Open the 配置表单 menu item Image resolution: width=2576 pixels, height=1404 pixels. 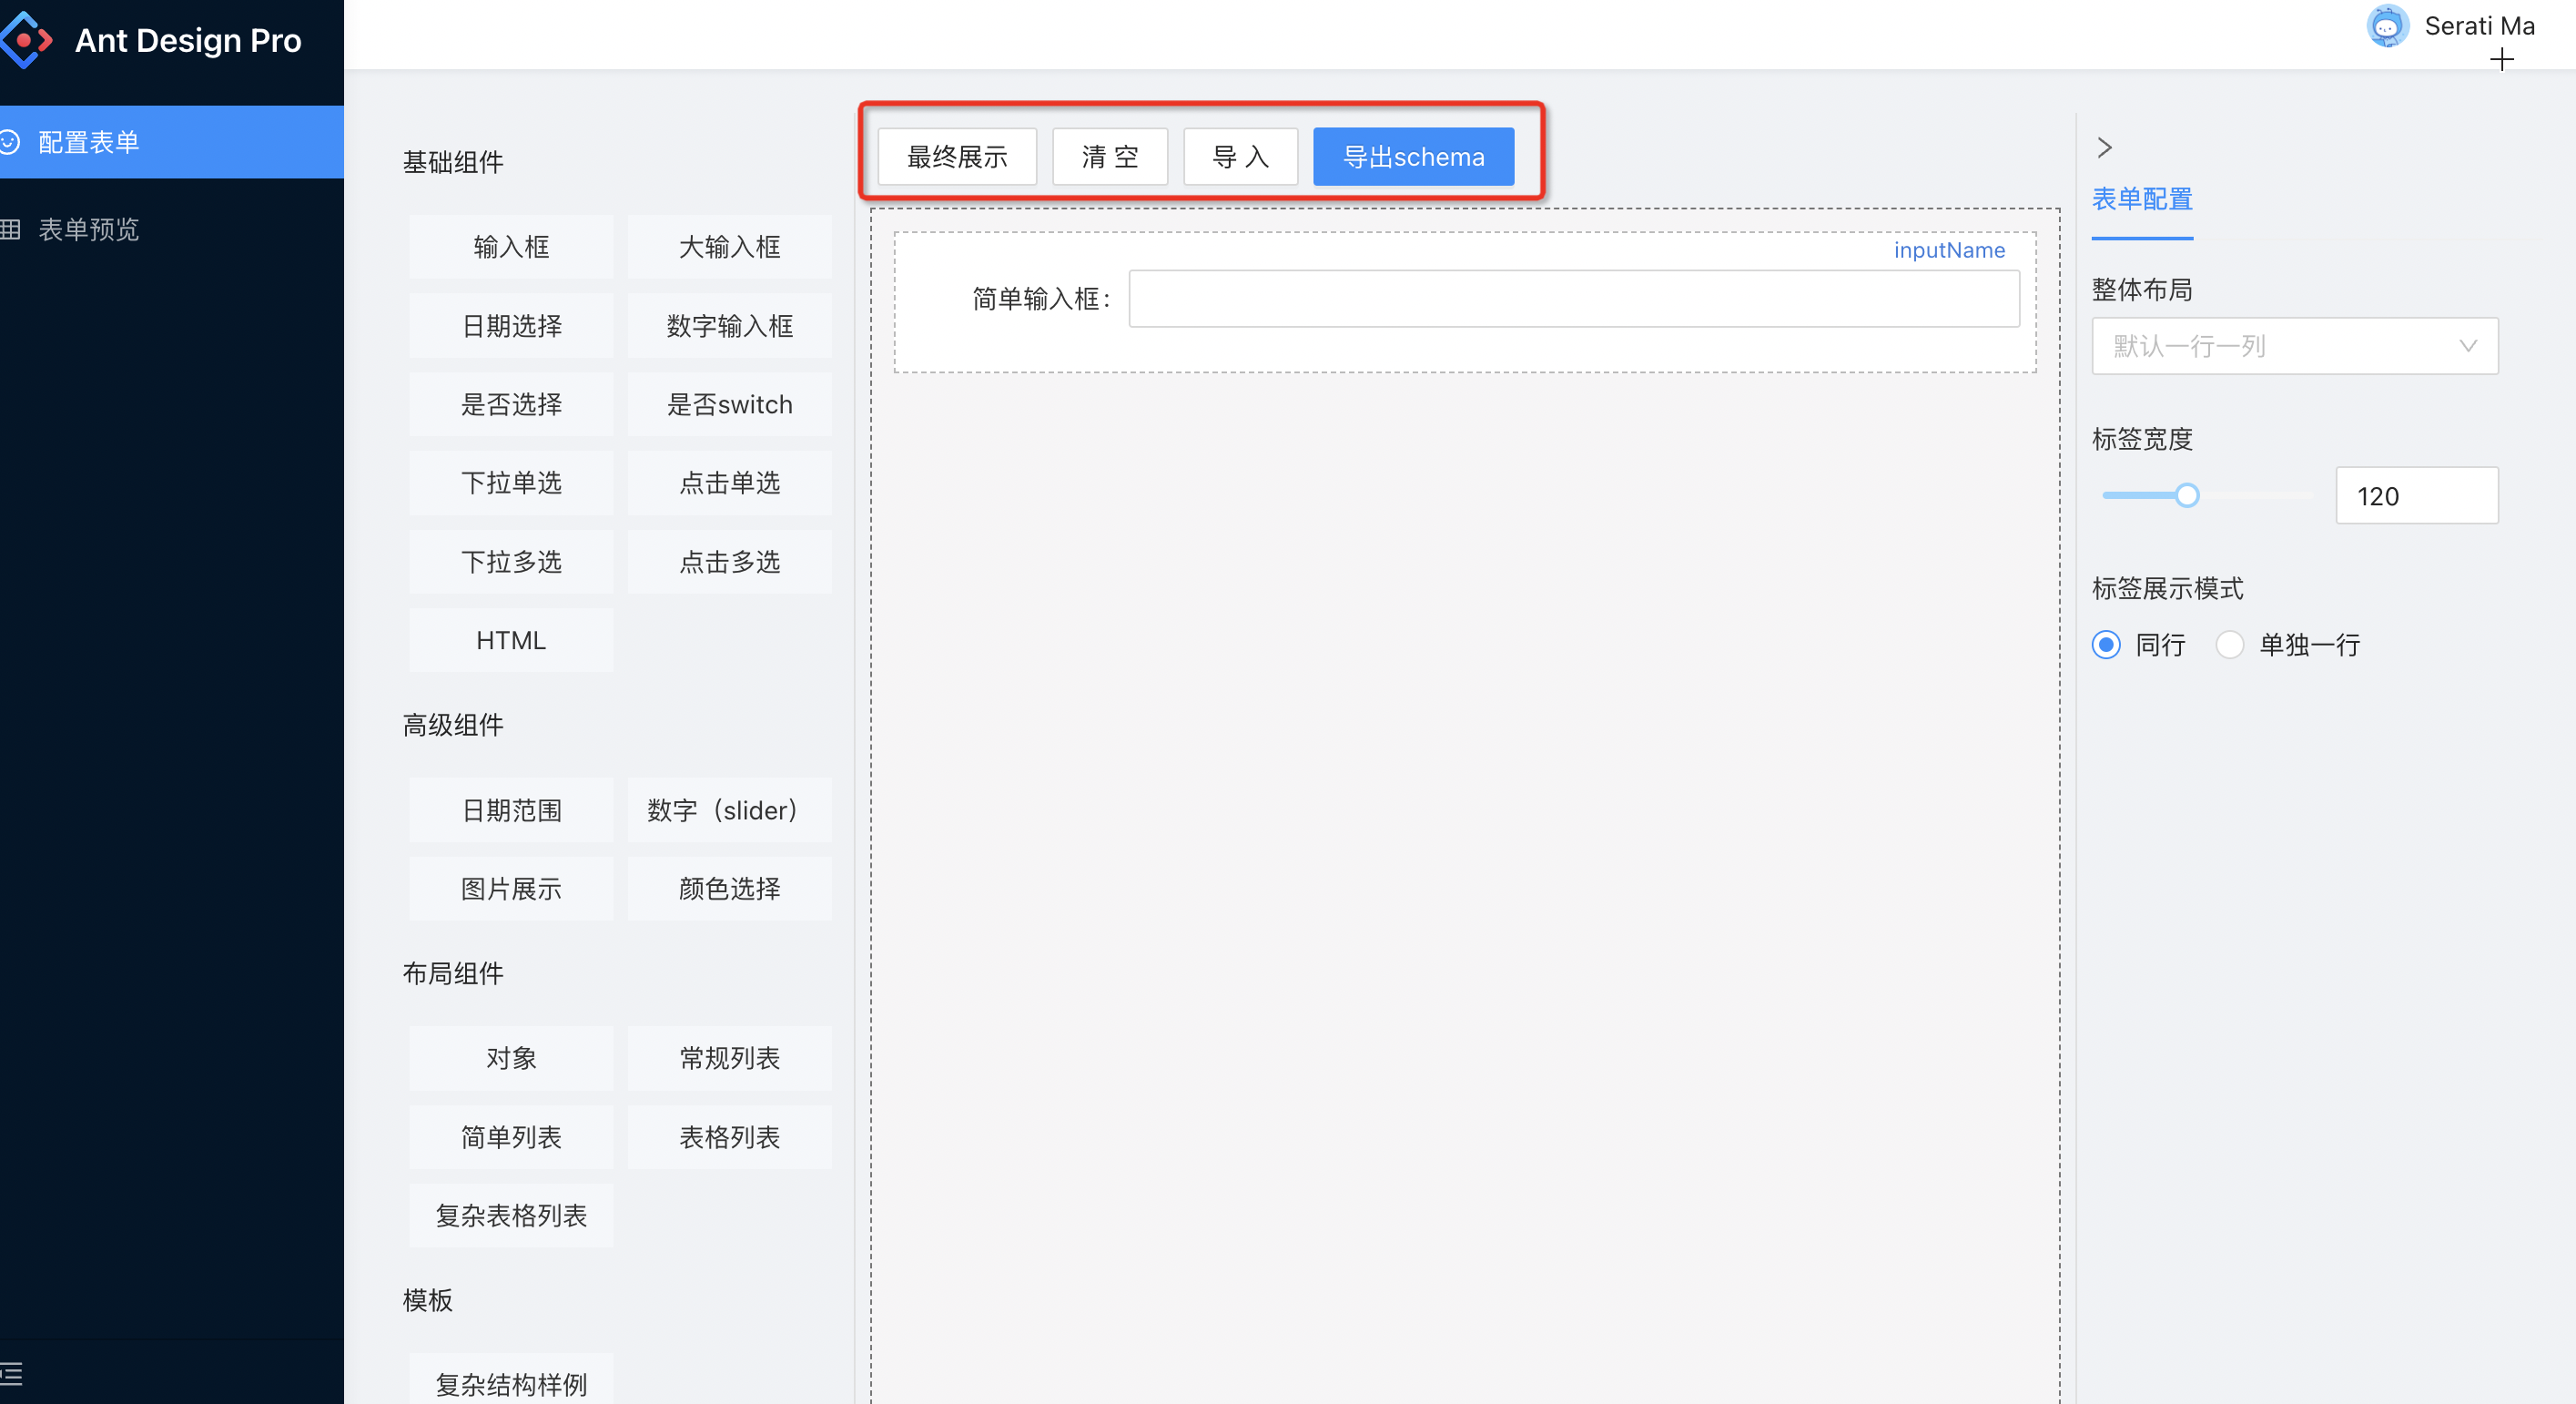coord(172,142)
